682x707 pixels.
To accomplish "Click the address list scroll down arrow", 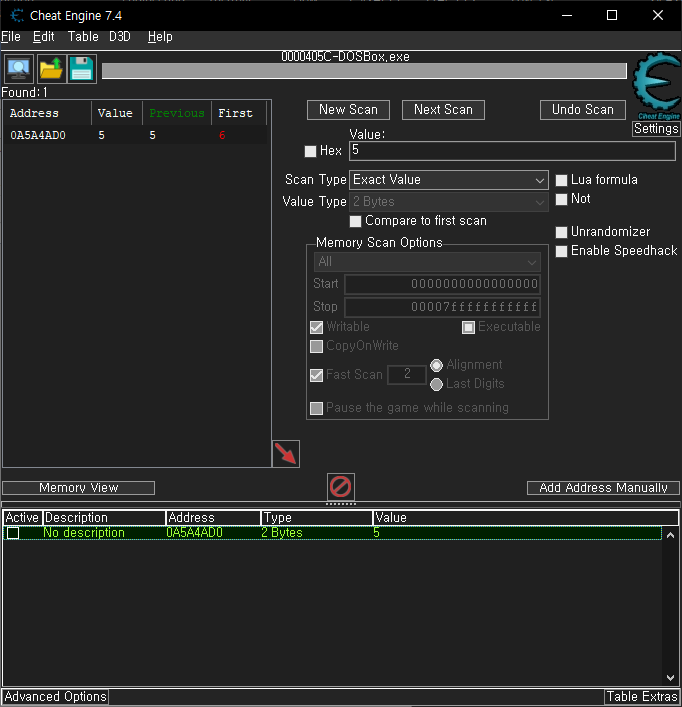I will point(670,678).
